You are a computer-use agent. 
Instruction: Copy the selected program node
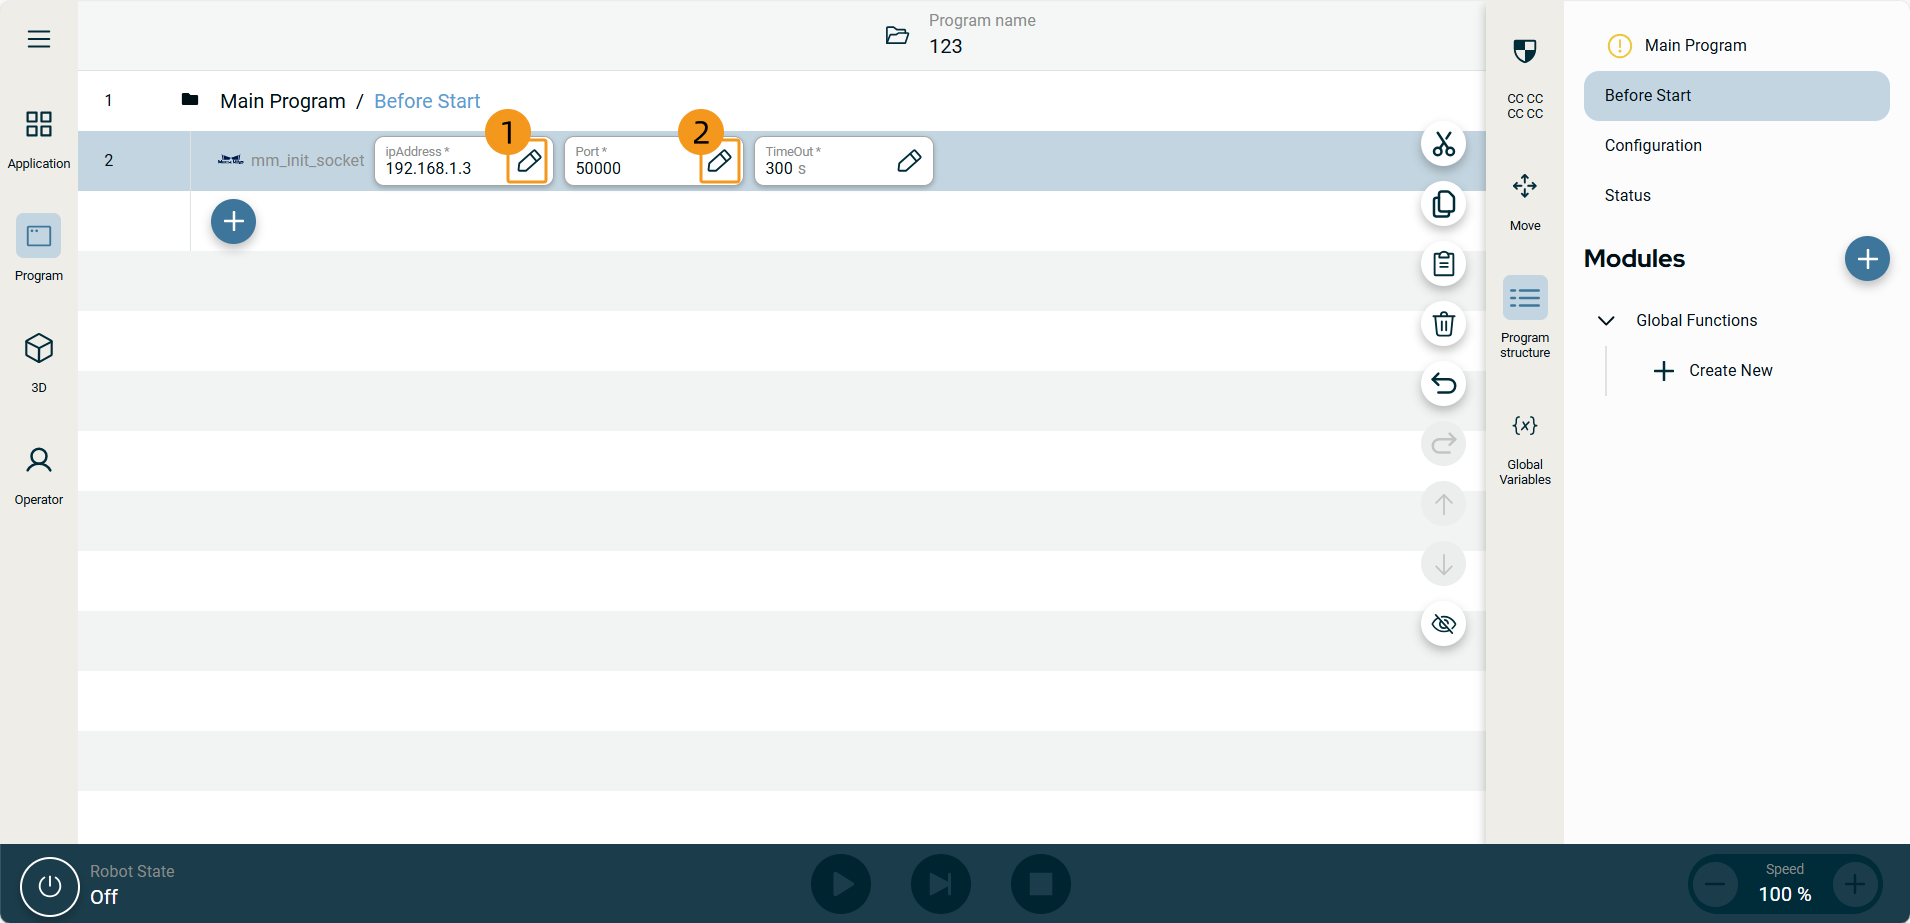point(1443,204)
